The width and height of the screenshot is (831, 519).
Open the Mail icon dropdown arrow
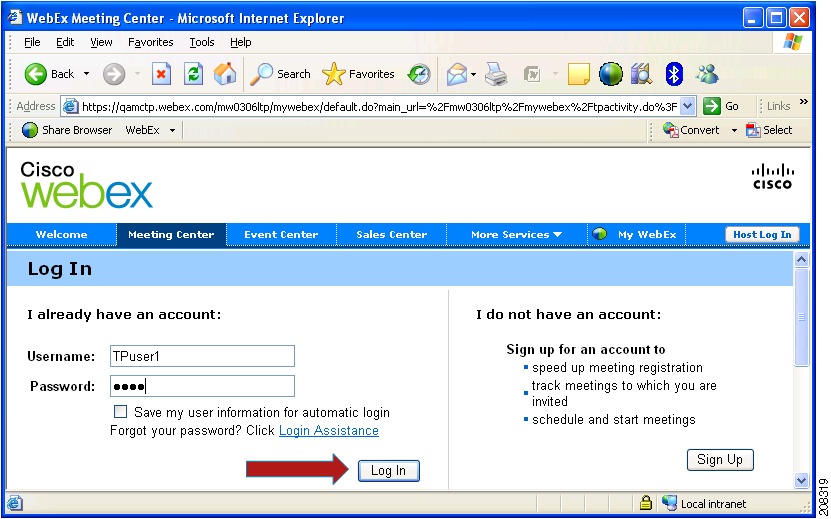[x=473, y=74]
